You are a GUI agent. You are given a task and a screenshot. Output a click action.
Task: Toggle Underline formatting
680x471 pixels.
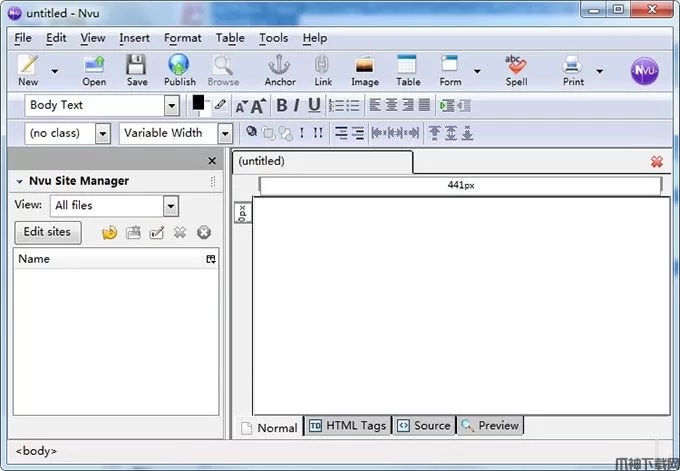314,105
